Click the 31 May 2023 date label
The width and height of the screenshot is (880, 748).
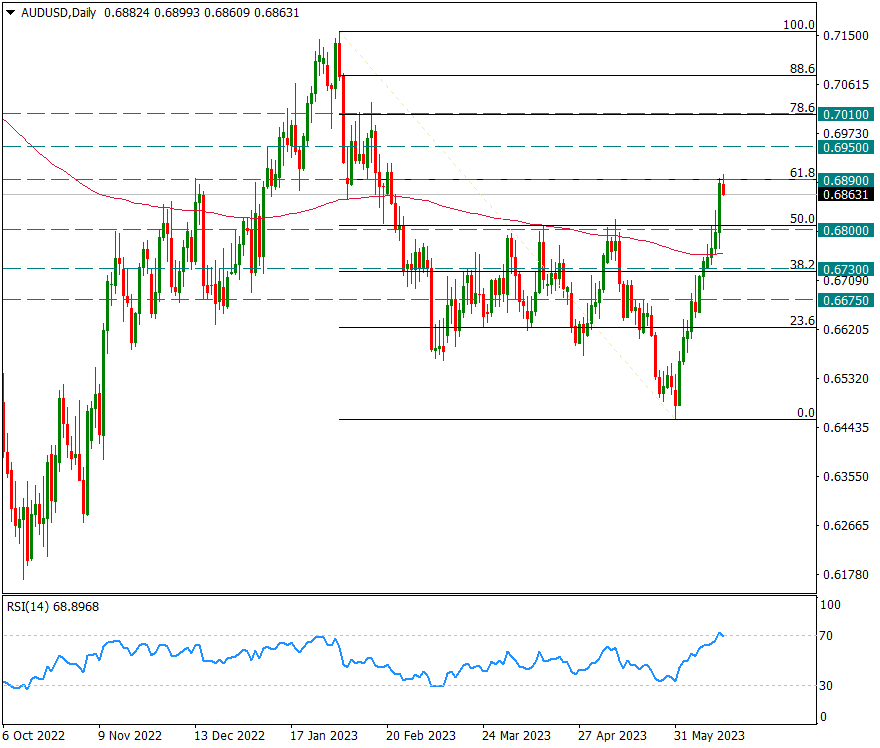point(709,736)
